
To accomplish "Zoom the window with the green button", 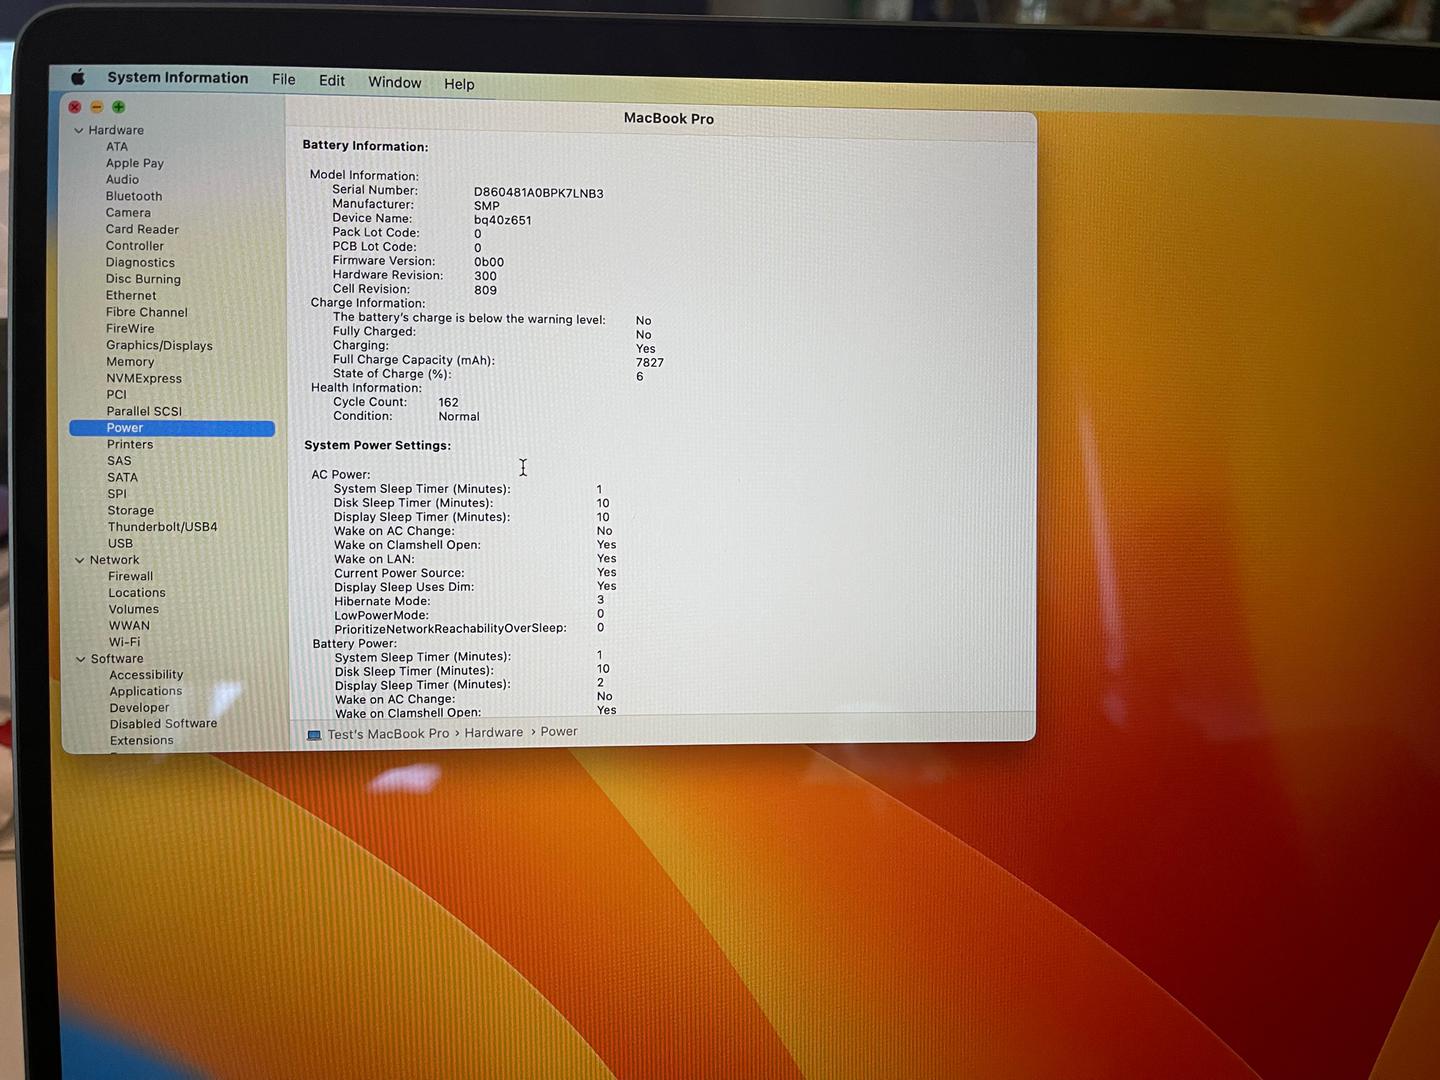I will point(119,107).
